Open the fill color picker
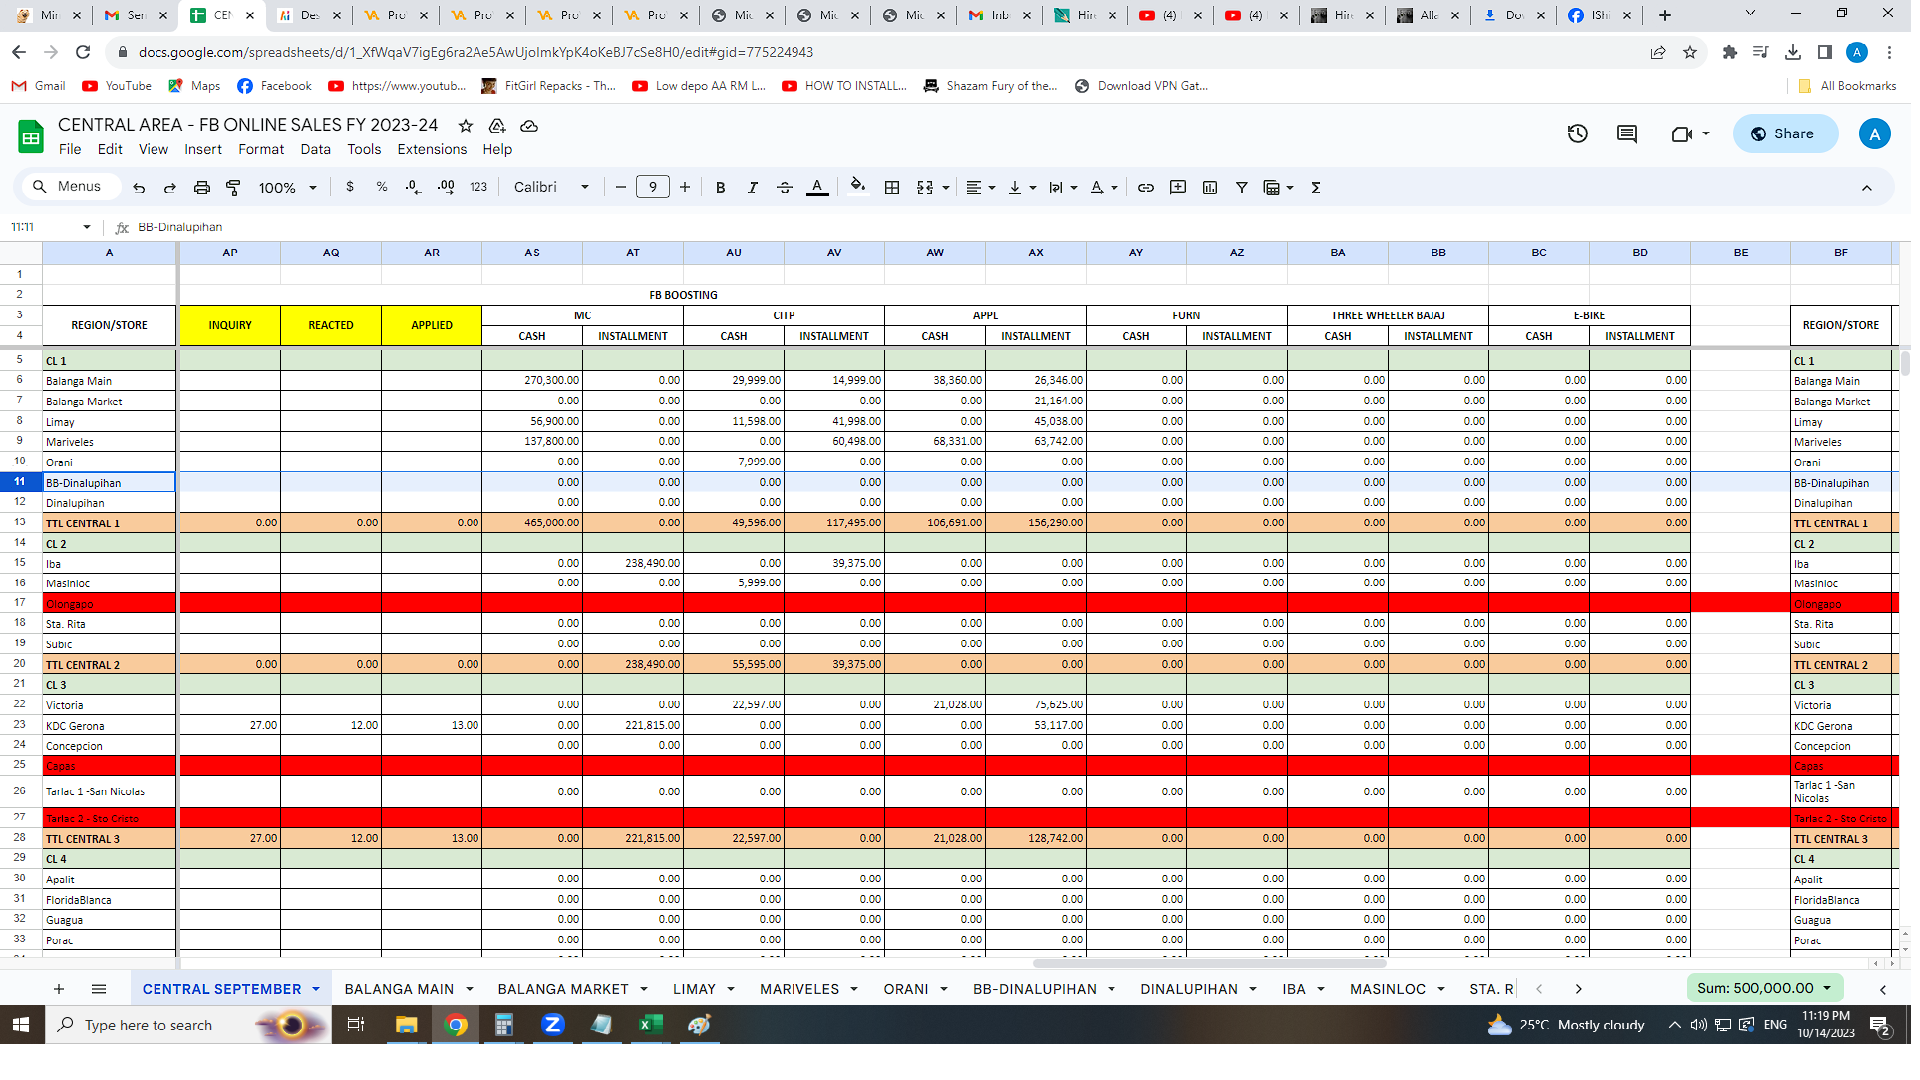This screenshot has height=1080, width=1920. point(857,187)
